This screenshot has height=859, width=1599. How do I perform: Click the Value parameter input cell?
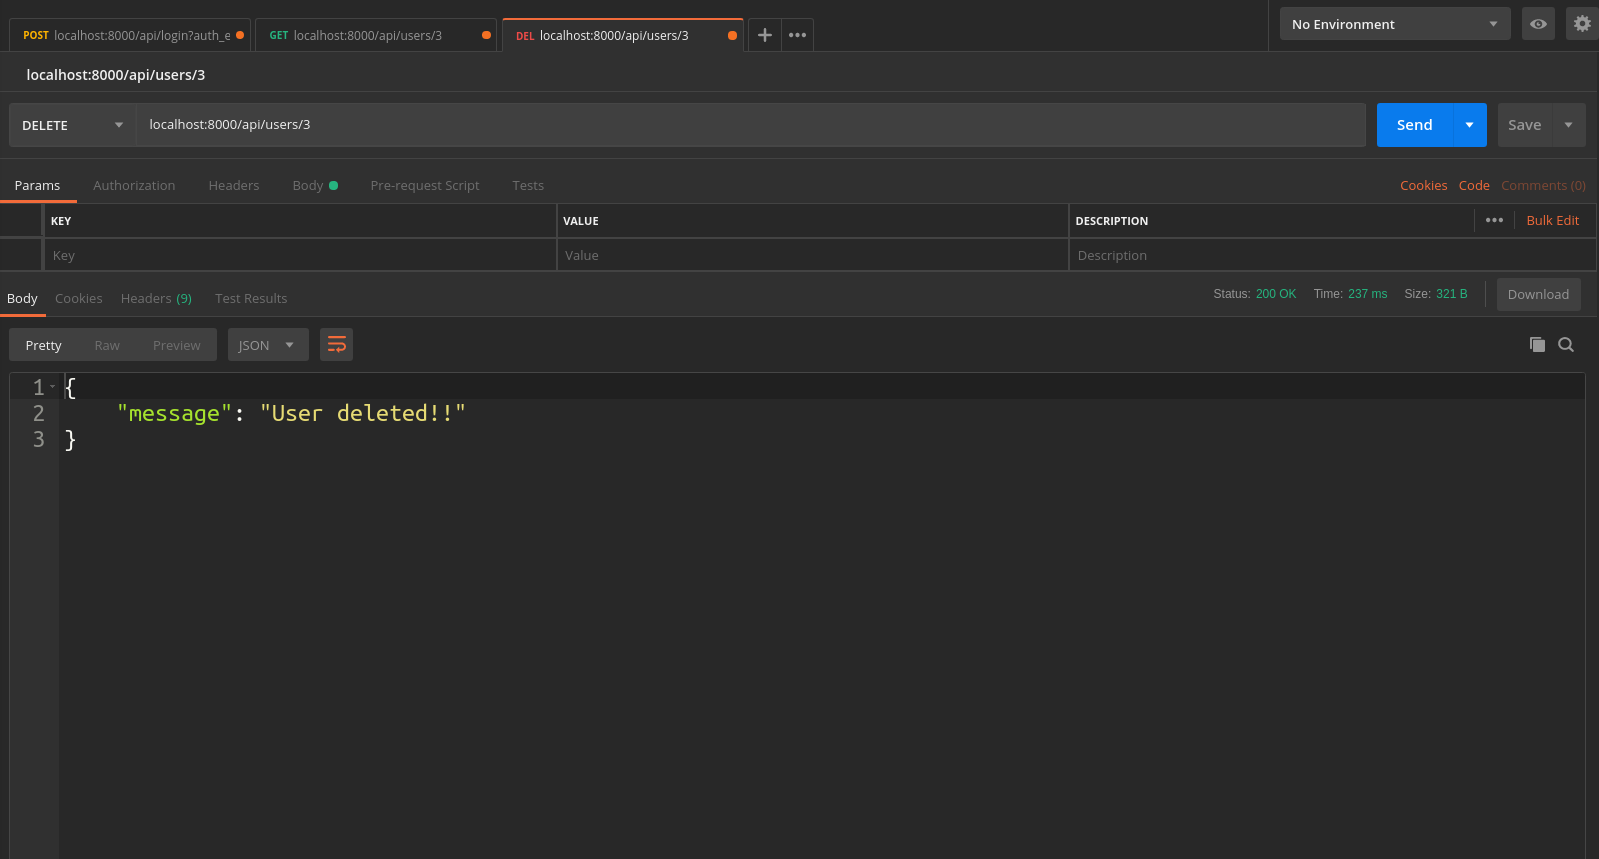(x=812, y=255)
